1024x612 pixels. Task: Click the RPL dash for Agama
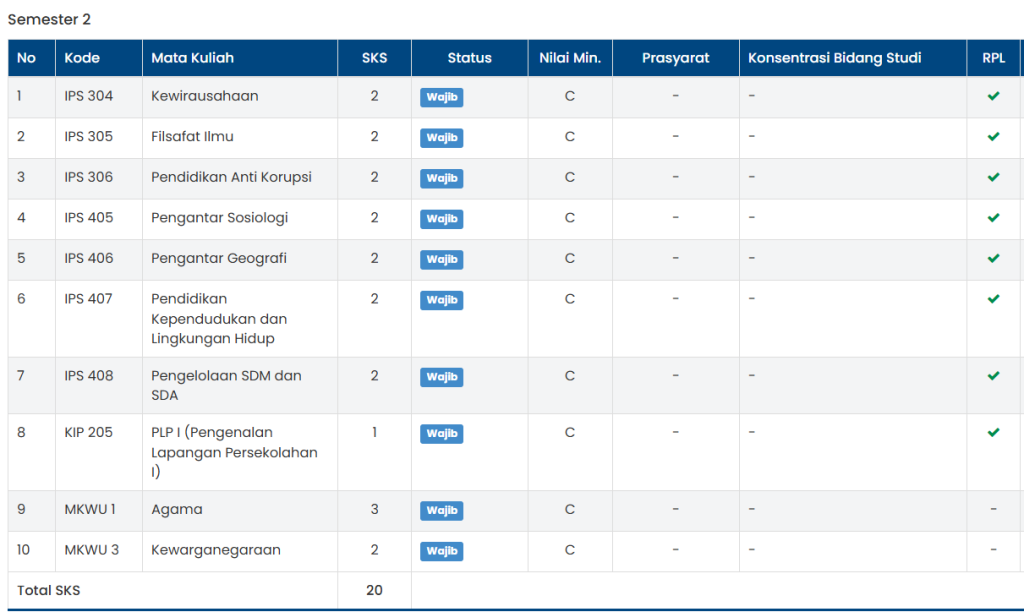993,509
